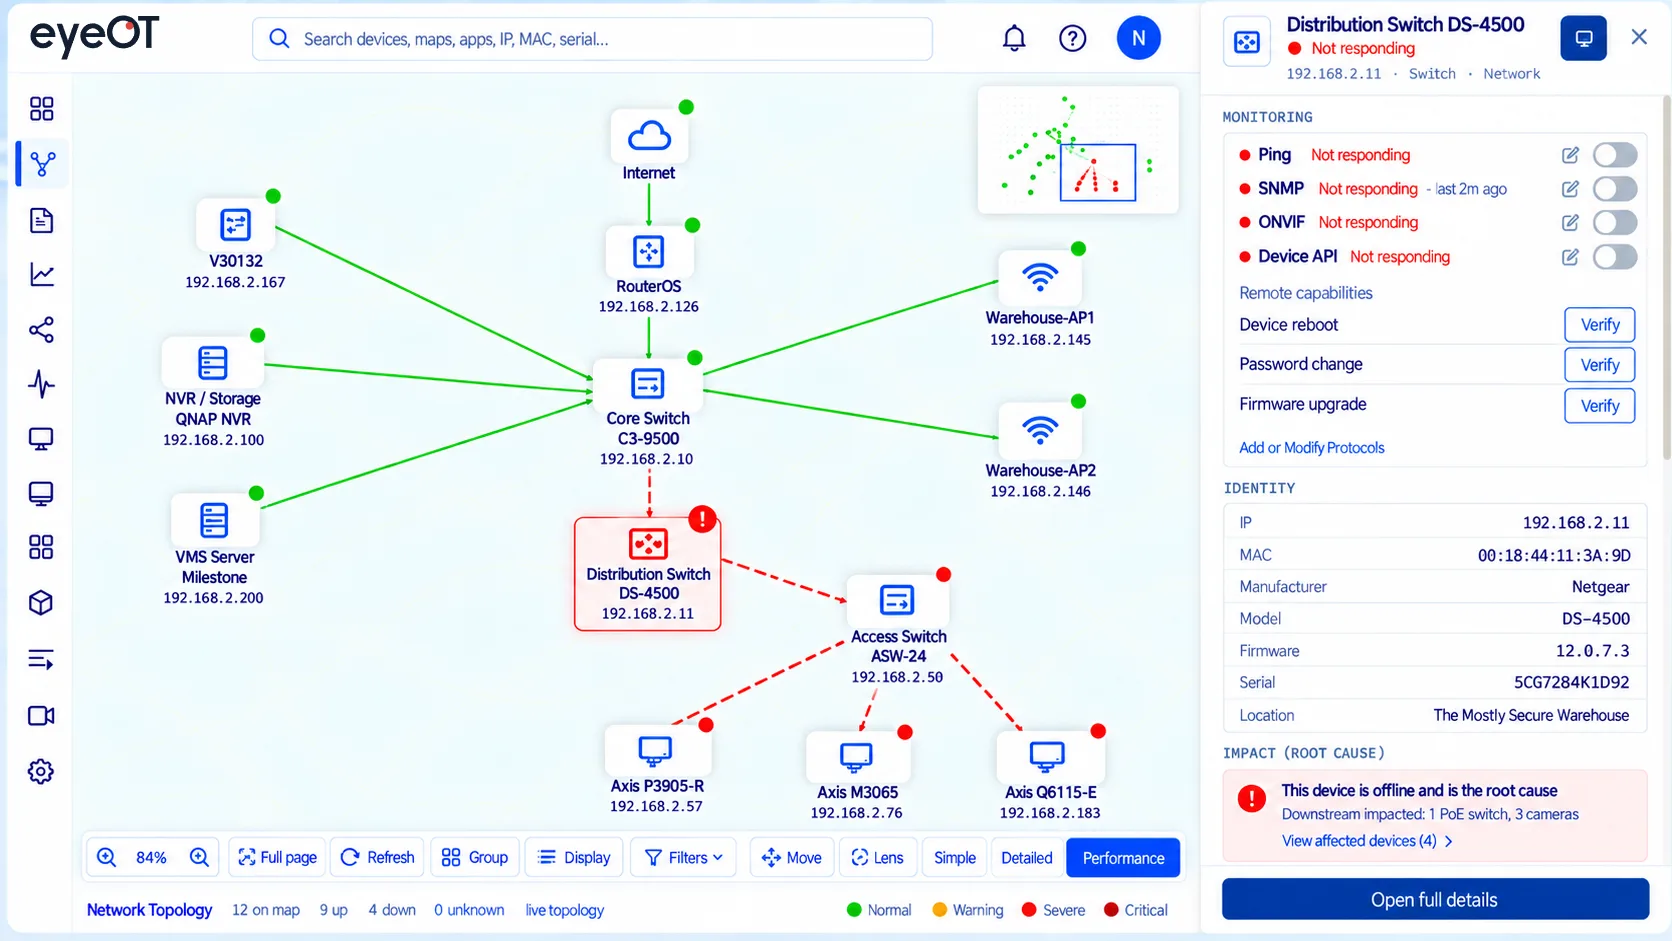This screenshot has height=941, width=1672.
Task: Open the activity pulse sidebar icon
Action: pyautogui.click(x=41, y=384)
